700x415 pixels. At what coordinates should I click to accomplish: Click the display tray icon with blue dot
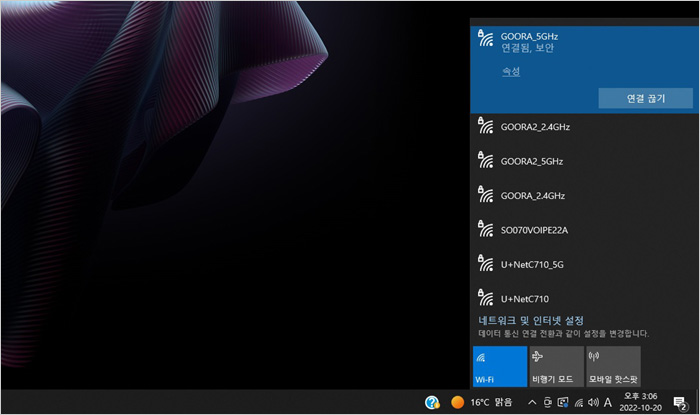pos(563,403)
